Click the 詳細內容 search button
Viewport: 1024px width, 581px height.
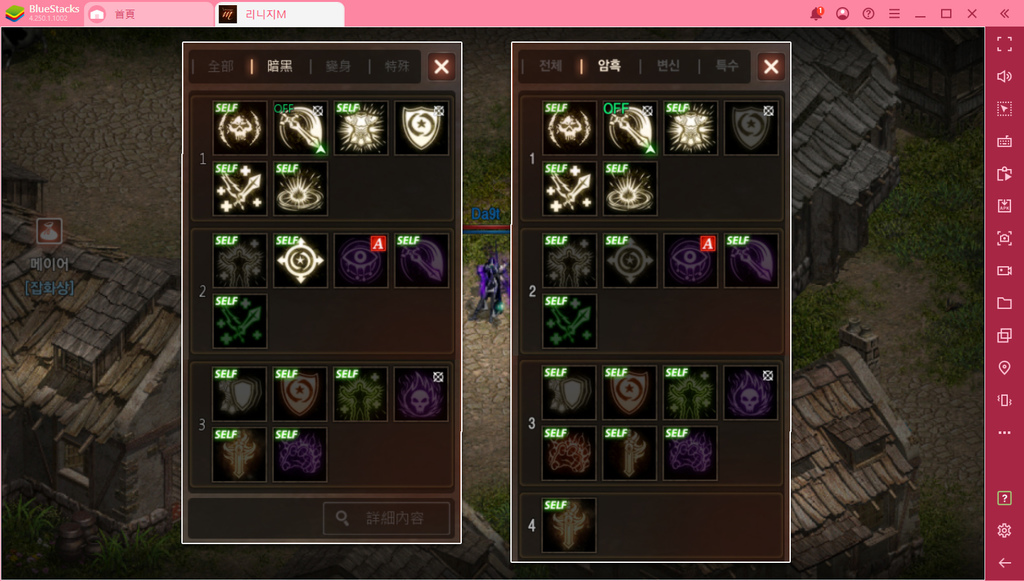[387, 518]
